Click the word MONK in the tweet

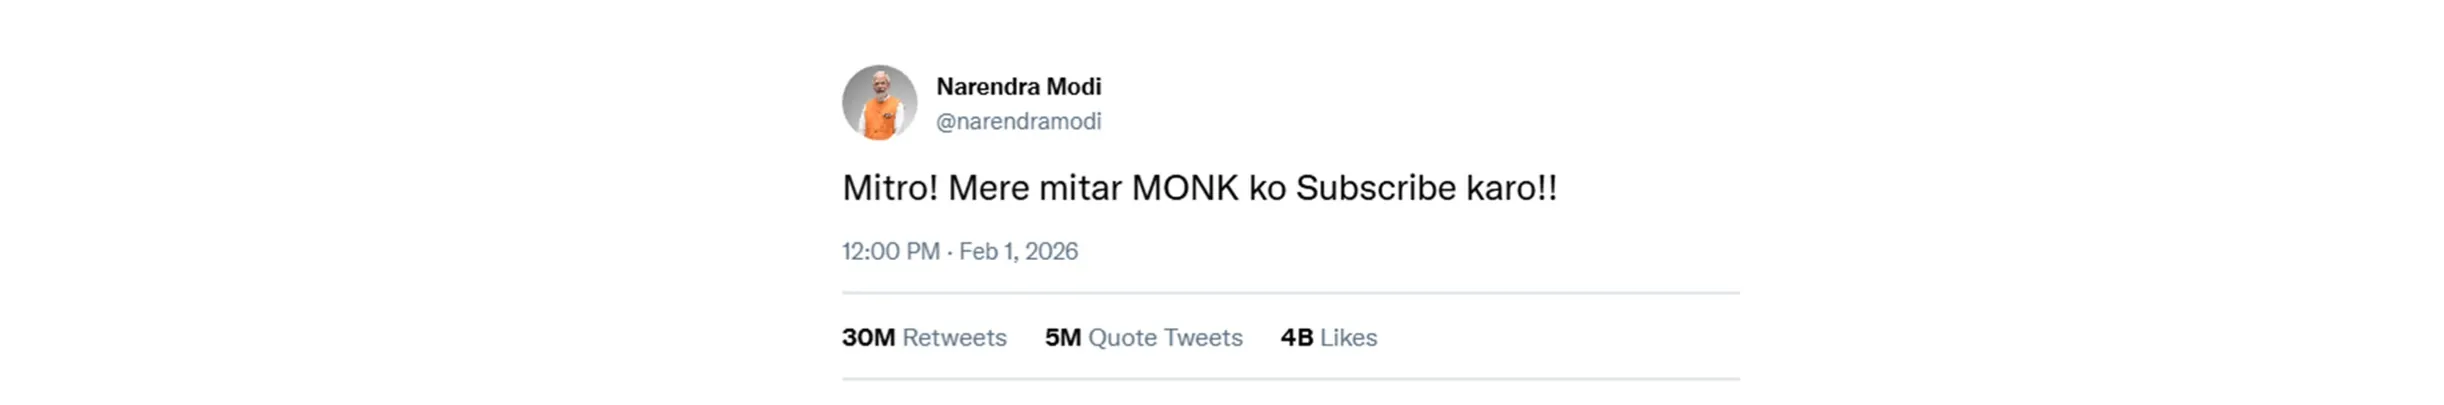click(x=1185, y=188)
